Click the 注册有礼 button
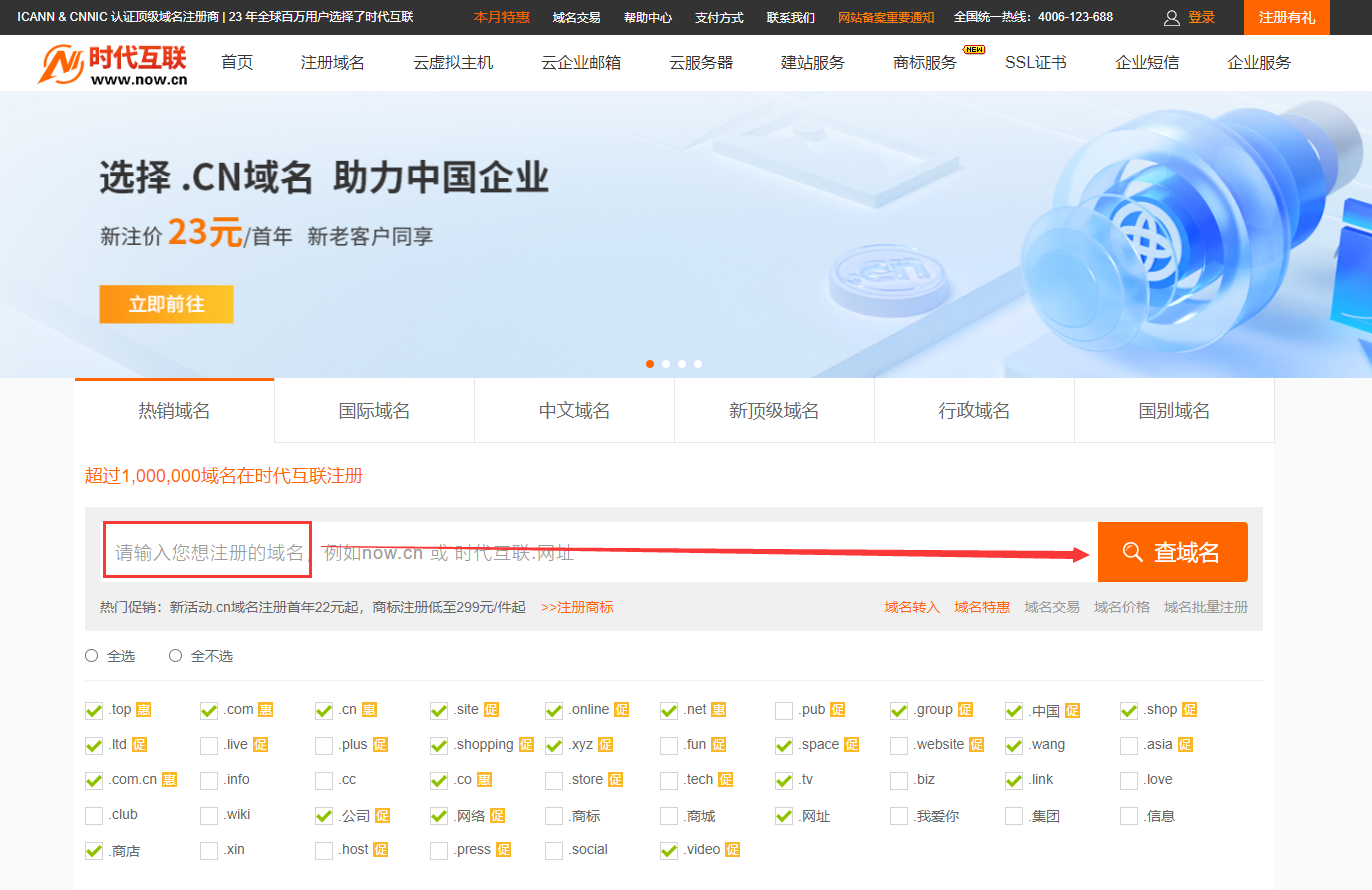Image resolution: width=1372 pixels, height=890 pixels. coord(1287,17)
